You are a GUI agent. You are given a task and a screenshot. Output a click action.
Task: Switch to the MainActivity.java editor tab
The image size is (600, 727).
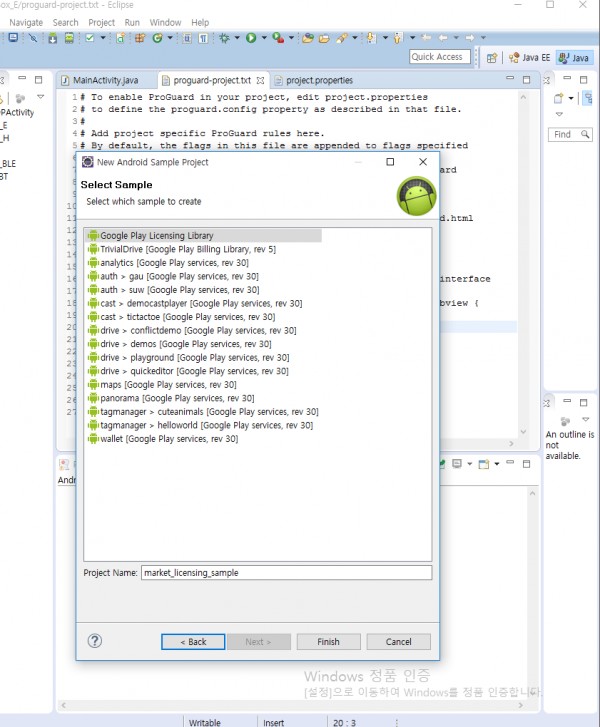coord(106,80)
